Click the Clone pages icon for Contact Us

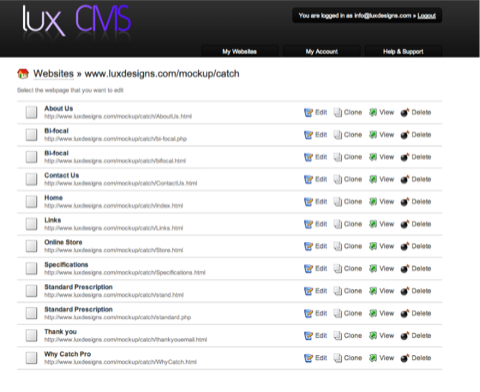[x=338, y=180]
